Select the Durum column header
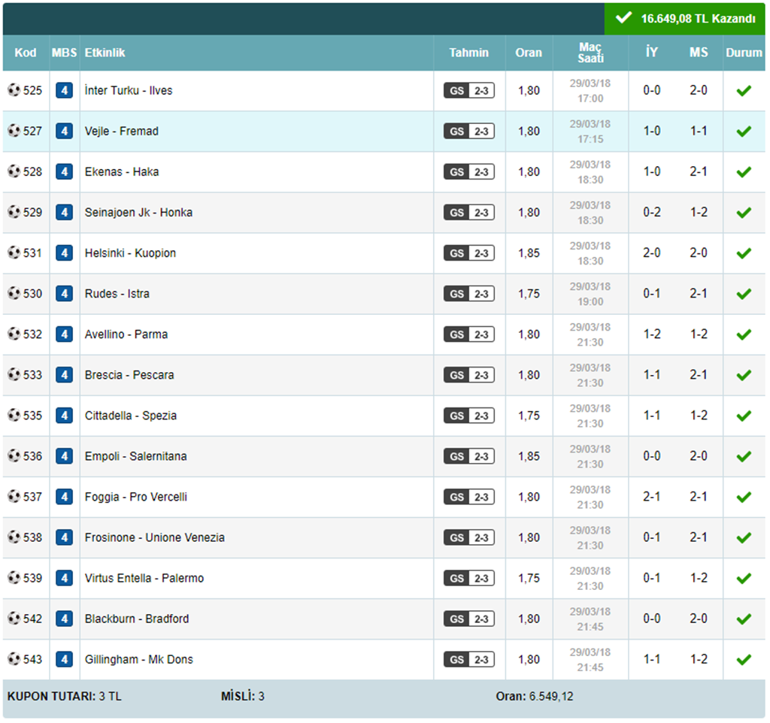 pos(743,53)
